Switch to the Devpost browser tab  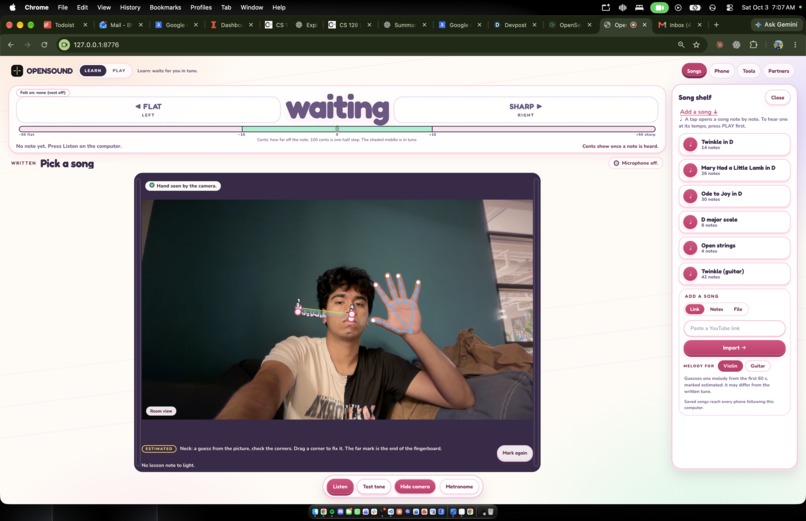coord(515,25)
